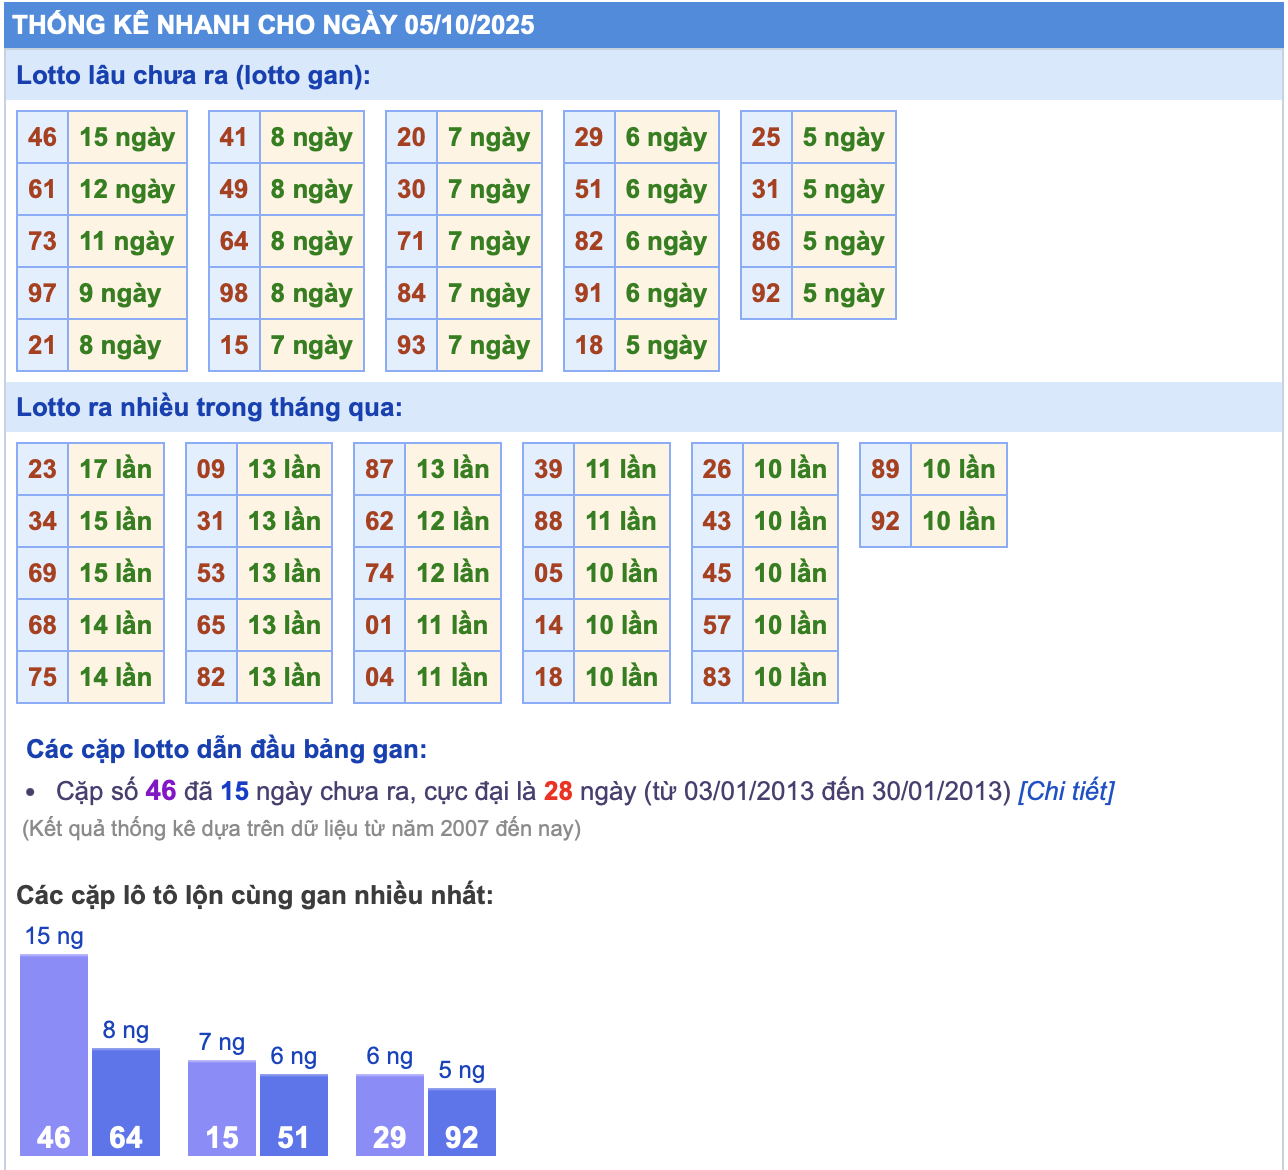Click the "THỐNG KÊ NHANH CHO NGÀY 05/10/2025" title bar
This screenshot has height=1170, width=1288.
(x=274, y=25)
